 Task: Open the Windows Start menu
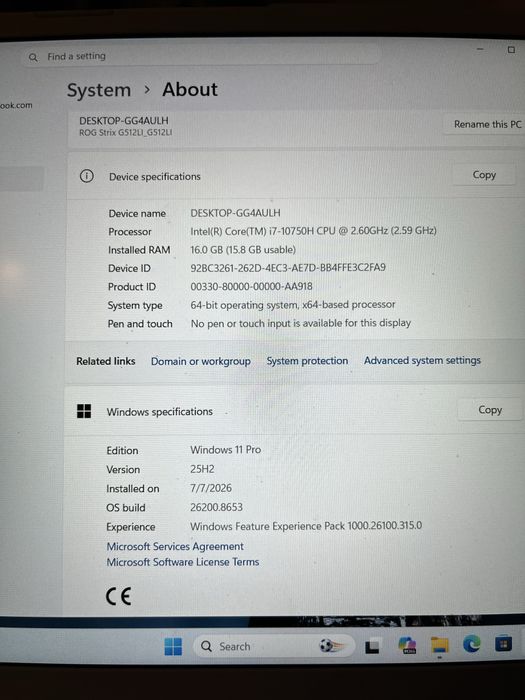pos(173,646)
